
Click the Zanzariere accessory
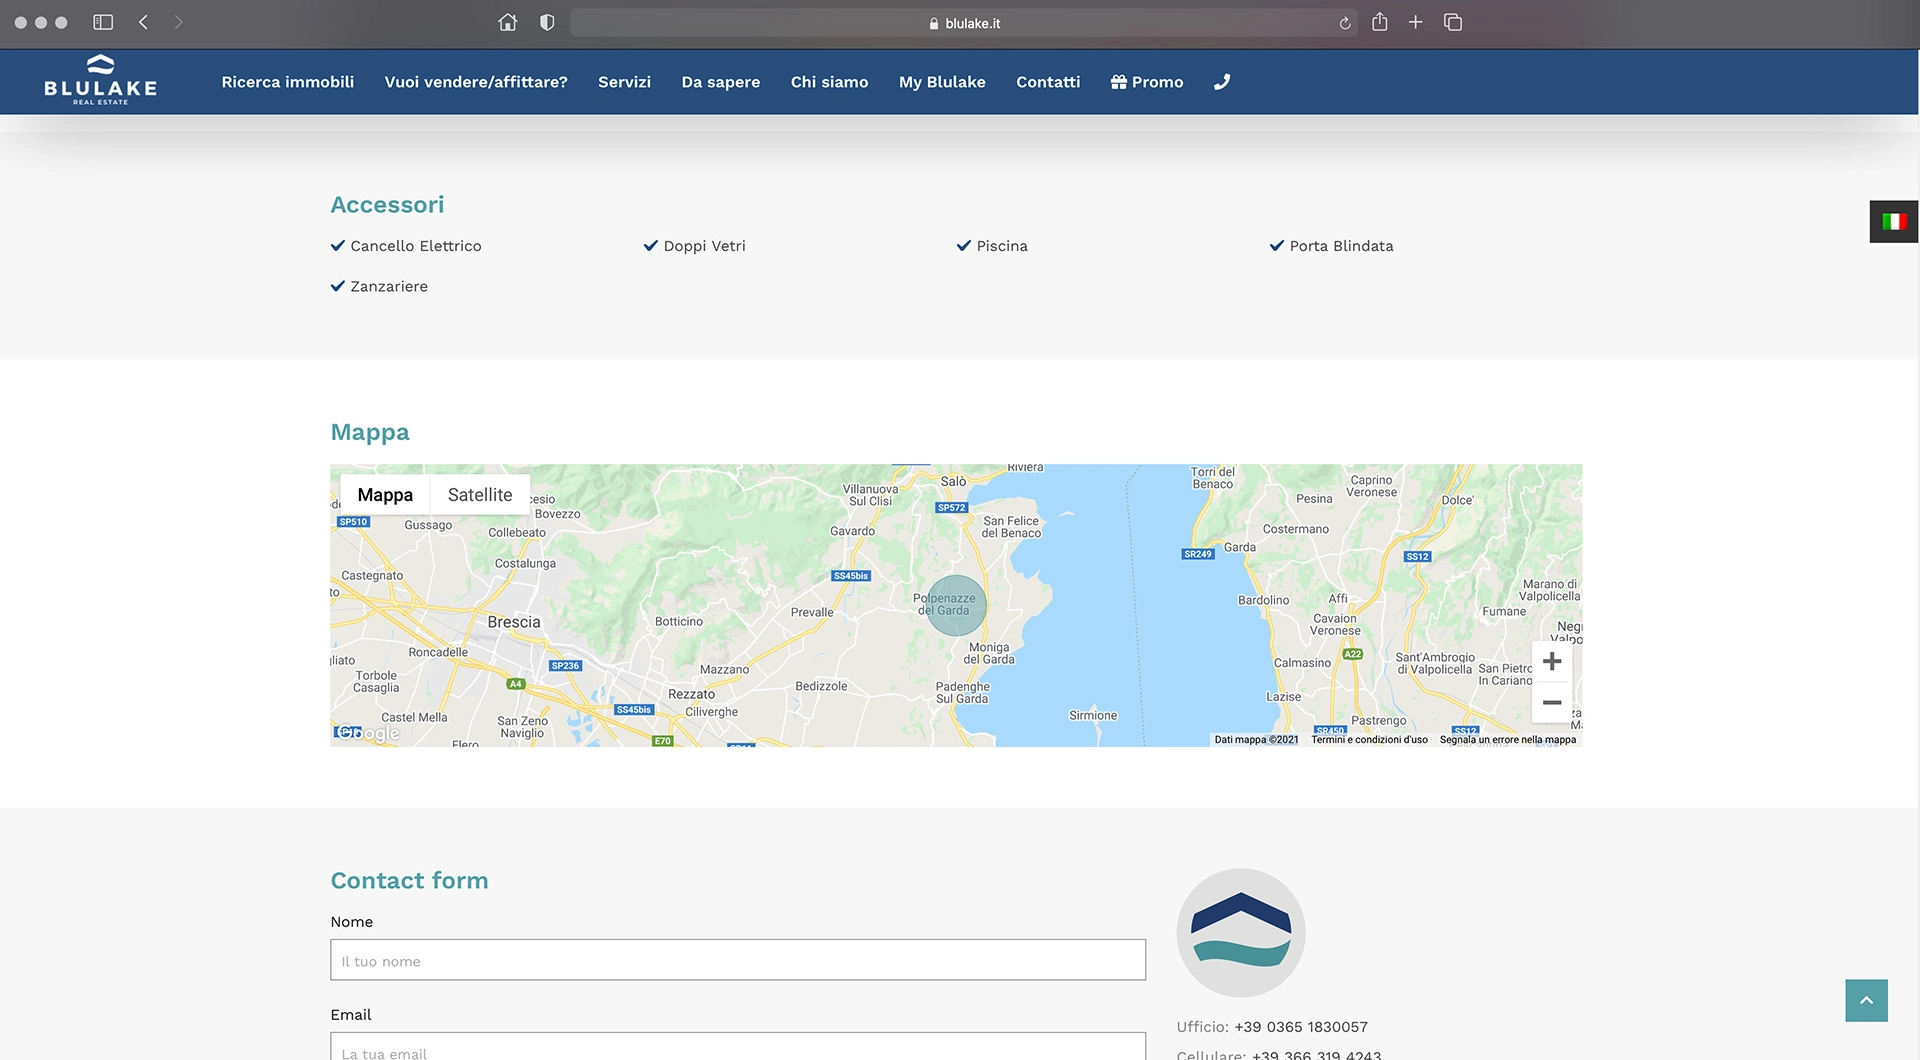[379, 286]
